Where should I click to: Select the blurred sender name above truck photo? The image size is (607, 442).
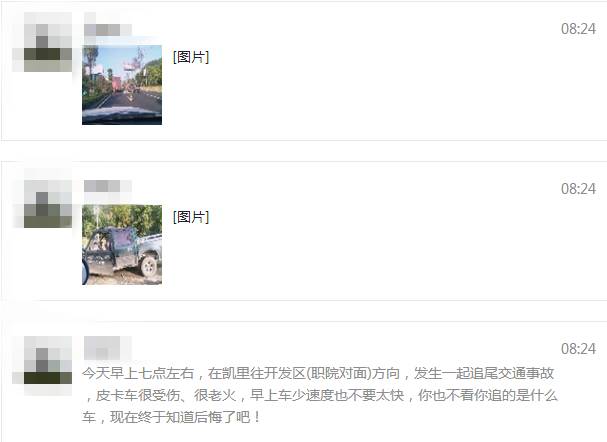click(108, 186)
